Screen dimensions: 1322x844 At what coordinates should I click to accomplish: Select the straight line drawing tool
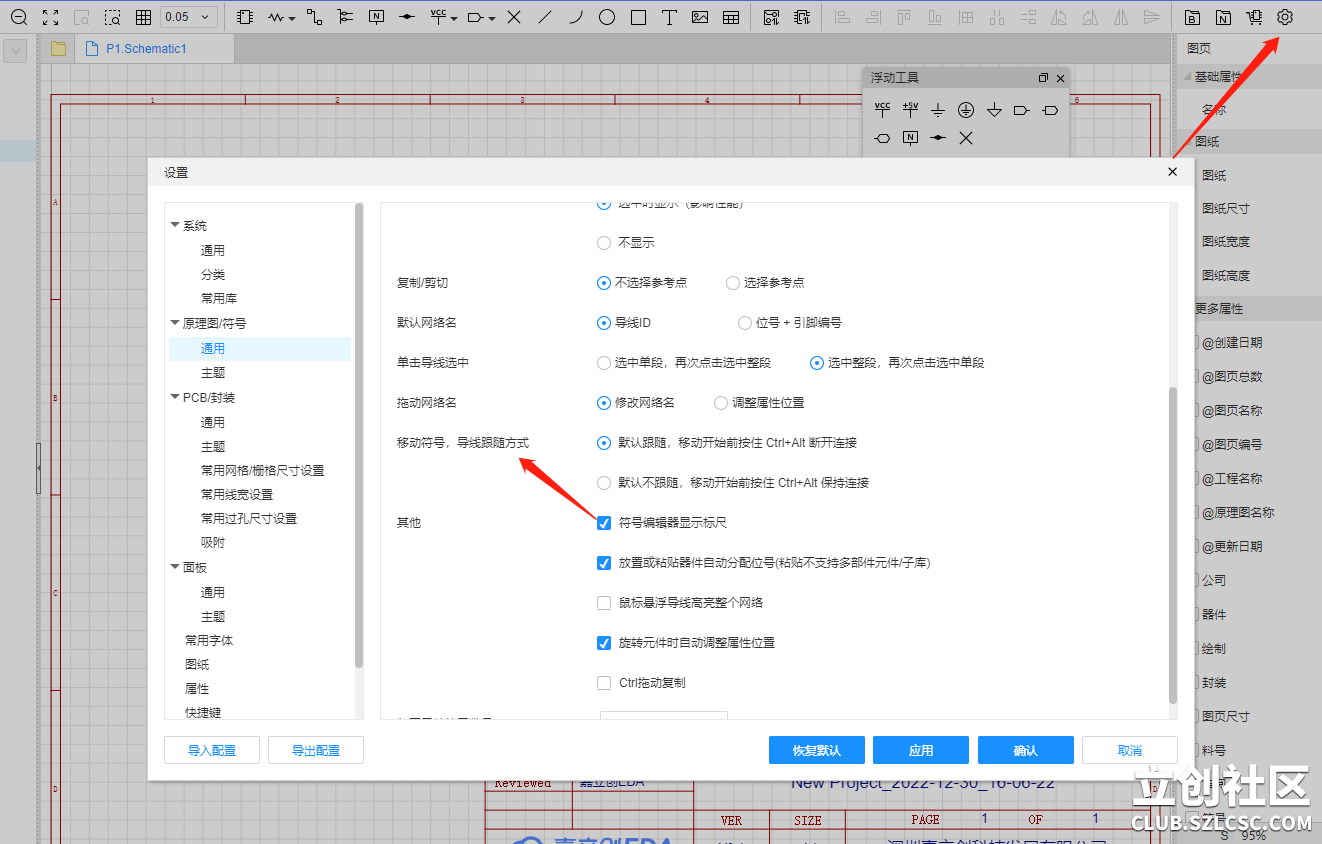click(545, 17)
